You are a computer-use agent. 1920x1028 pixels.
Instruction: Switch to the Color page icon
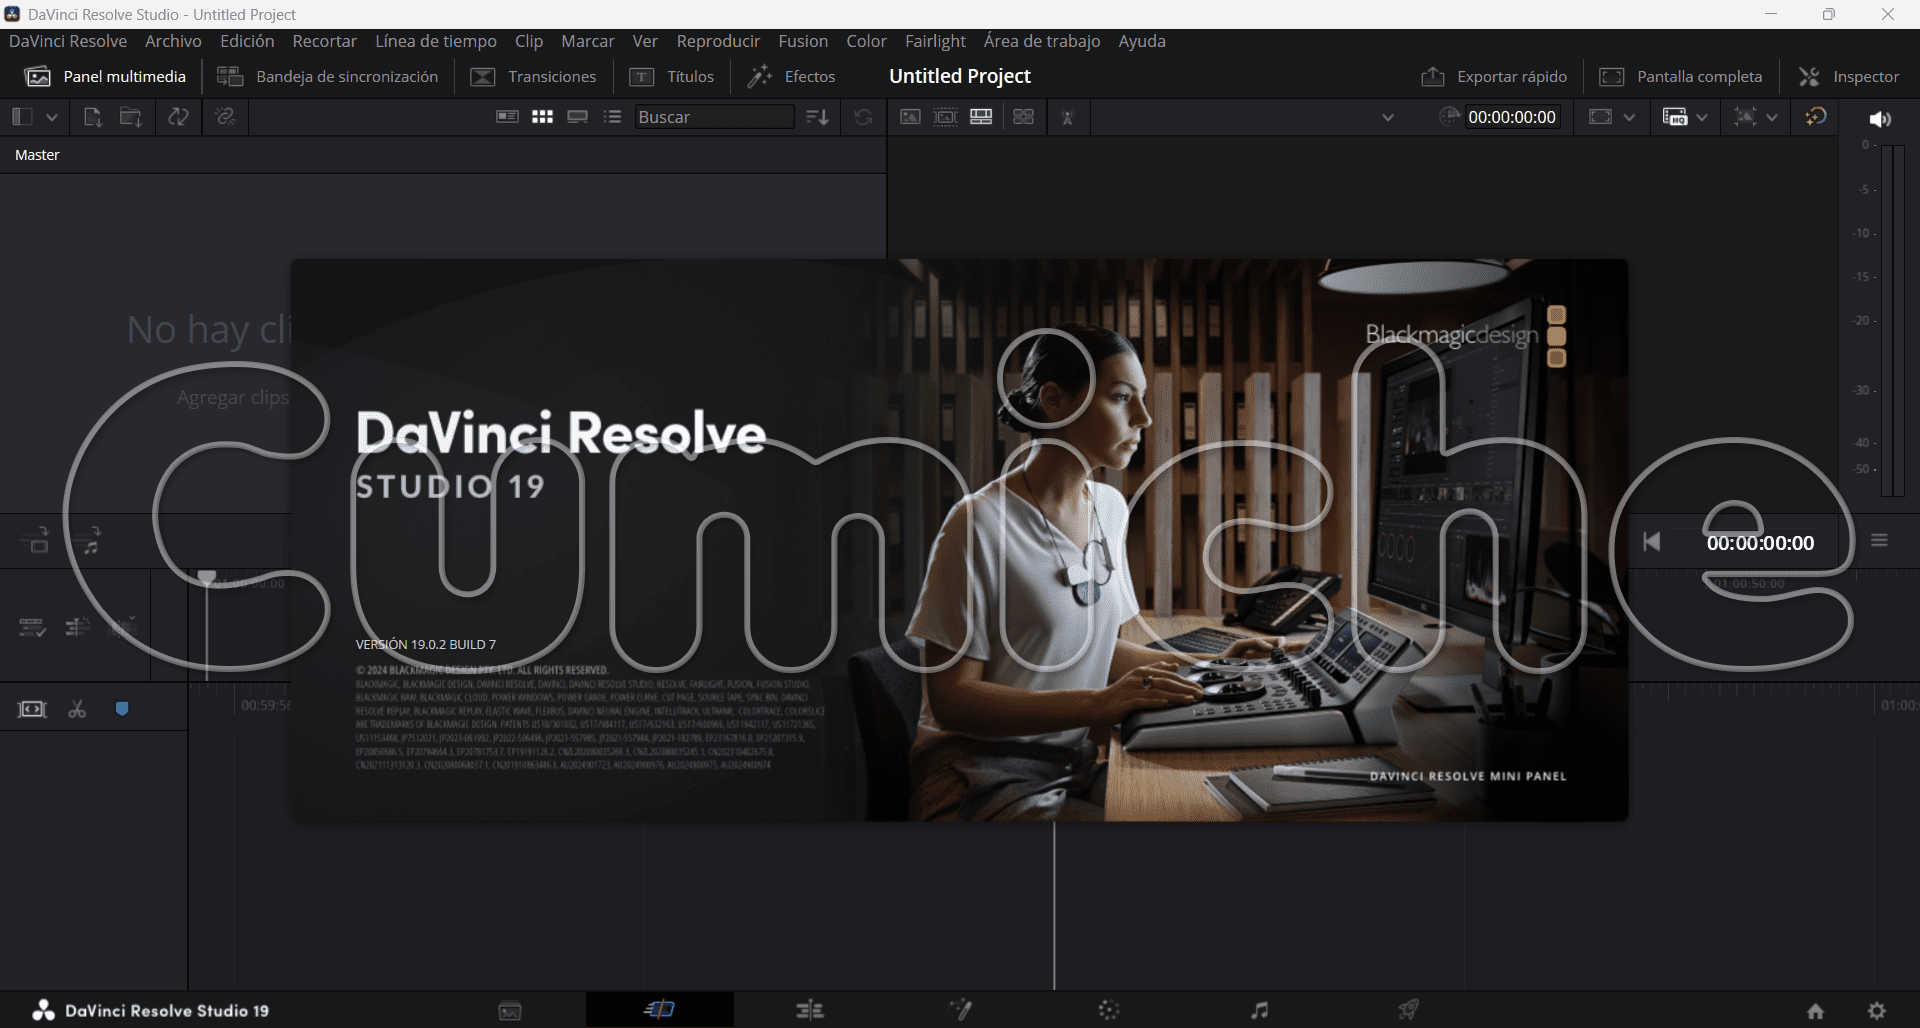pos(1109,1010)
